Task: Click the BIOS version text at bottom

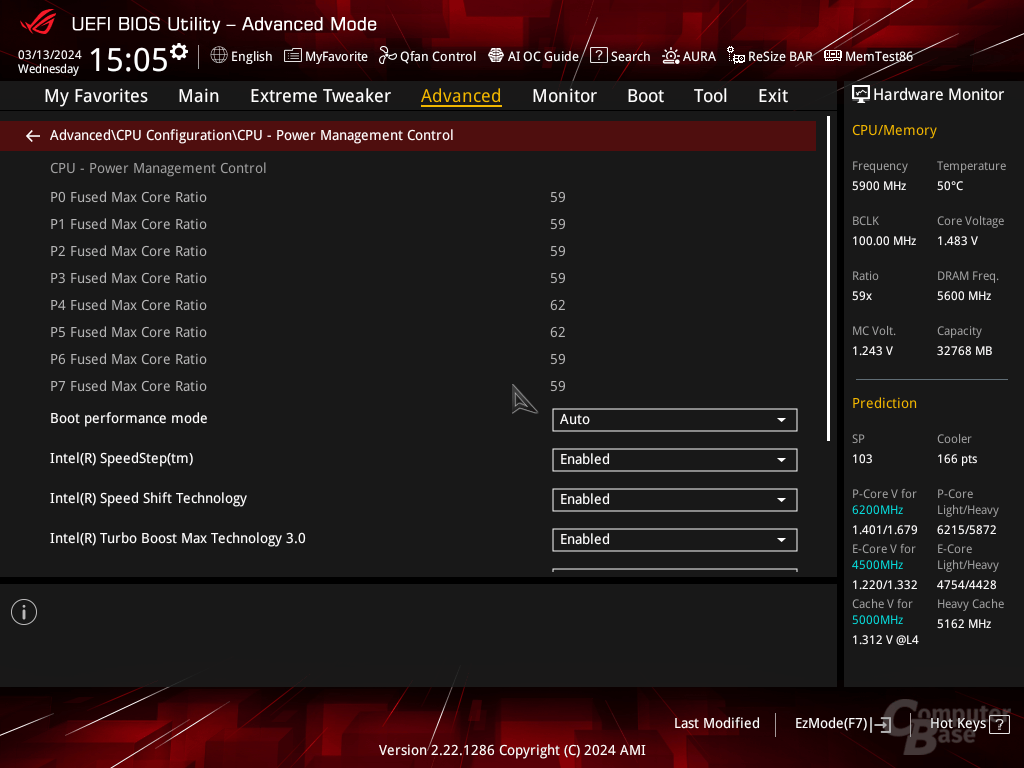Action: click(512, 750)
